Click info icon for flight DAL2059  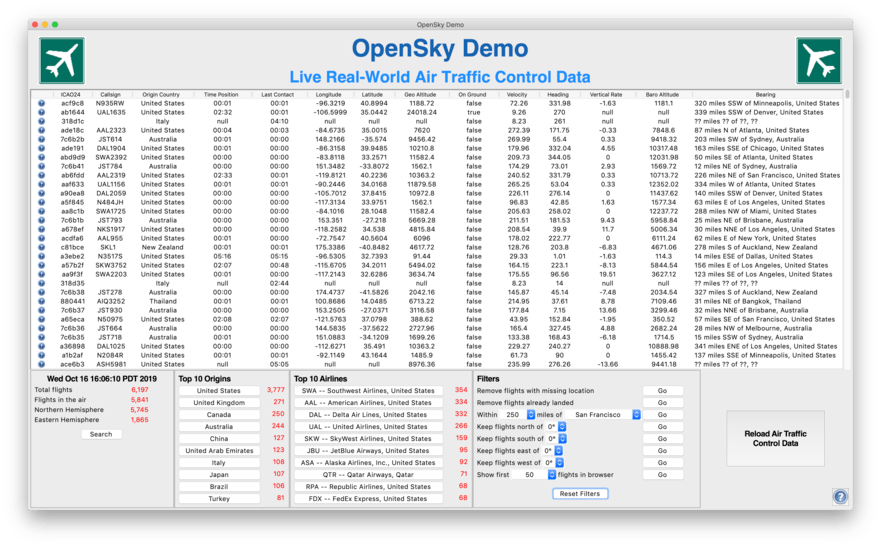pos(42,193)
